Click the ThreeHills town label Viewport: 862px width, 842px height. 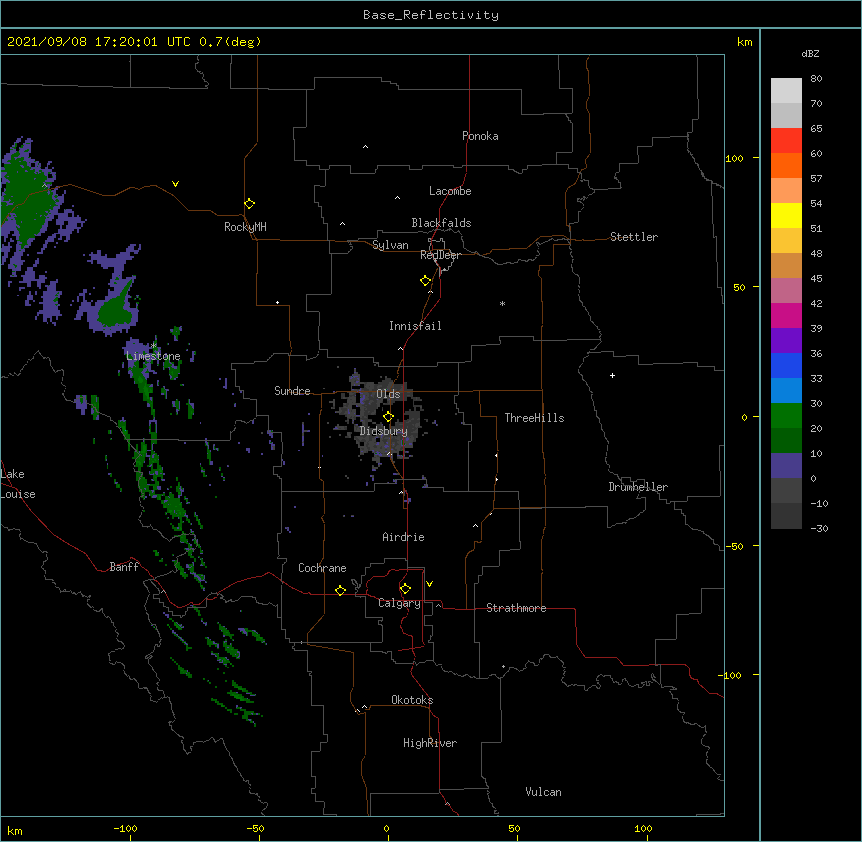pyautogui.click(x=534, y=418)
